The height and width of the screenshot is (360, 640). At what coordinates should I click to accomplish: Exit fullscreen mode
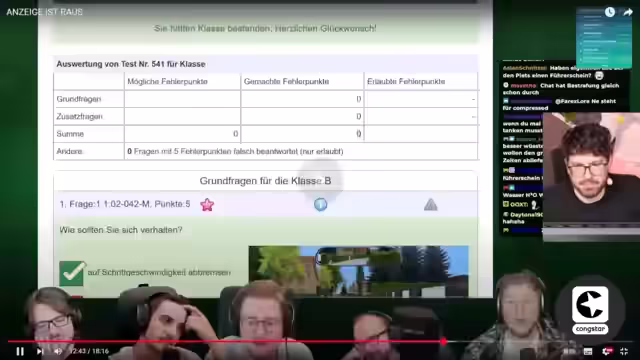[624, 351]
